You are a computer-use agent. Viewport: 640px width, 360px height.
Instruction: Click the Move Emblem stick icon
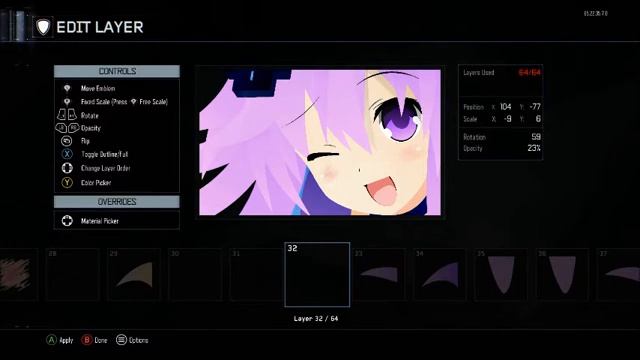[x=67, y=88]
